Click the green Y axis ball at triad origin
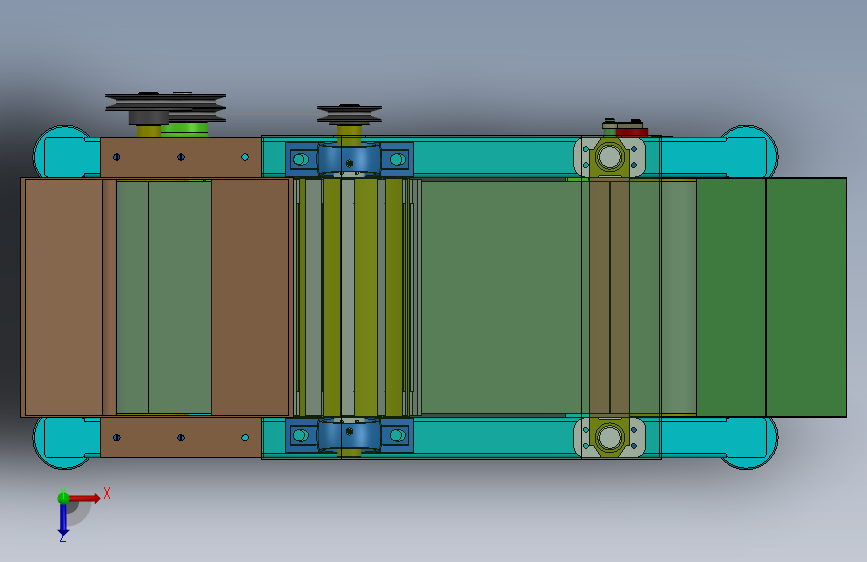The height and width of the screenshot is (562, 867). tap(63, 497)
